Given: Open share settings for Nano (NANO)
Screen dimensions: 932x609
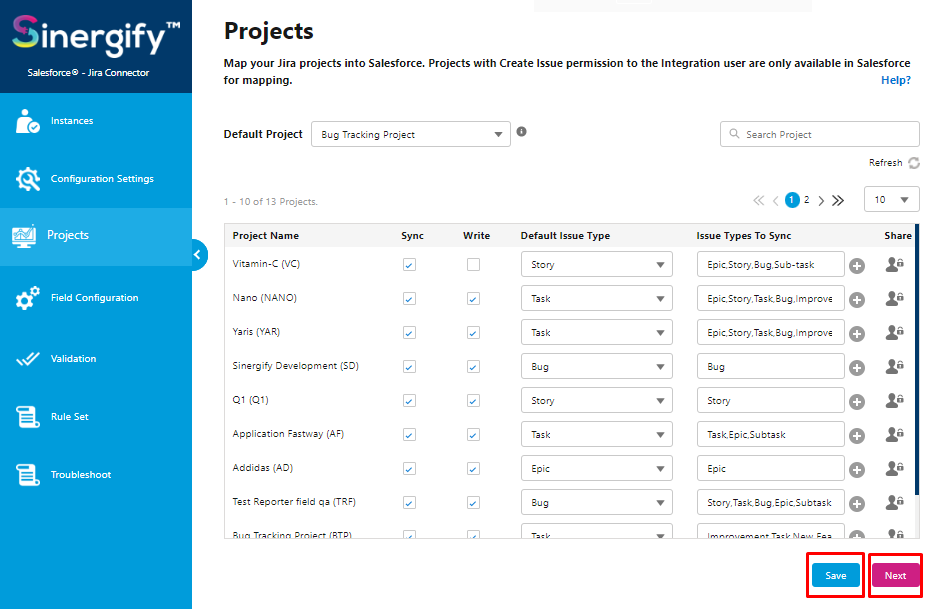Looking at the screenshot, I should (x=895, y=298).
